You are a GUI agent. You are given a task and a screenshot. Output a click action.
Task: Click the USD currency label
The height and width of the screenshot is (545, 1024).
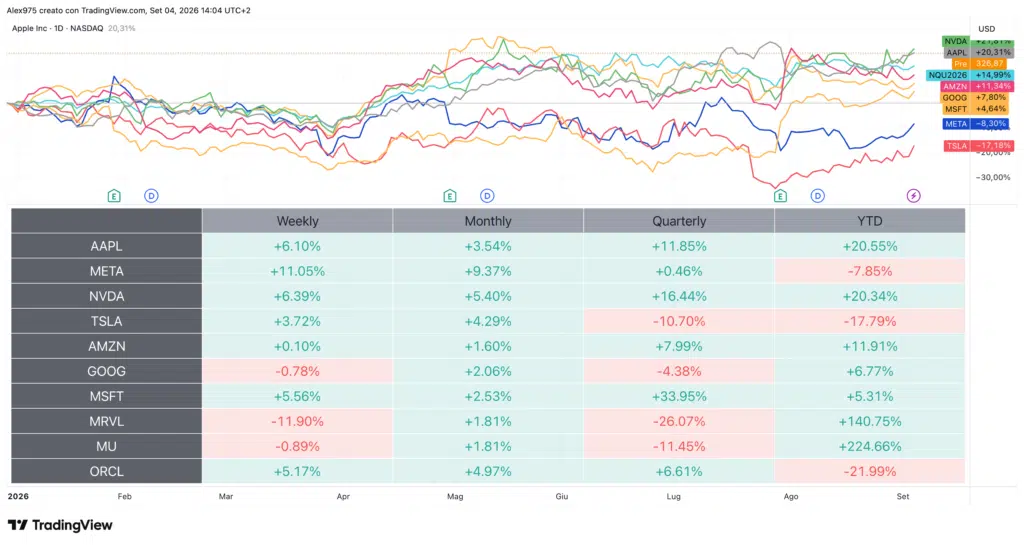(986, 29)
